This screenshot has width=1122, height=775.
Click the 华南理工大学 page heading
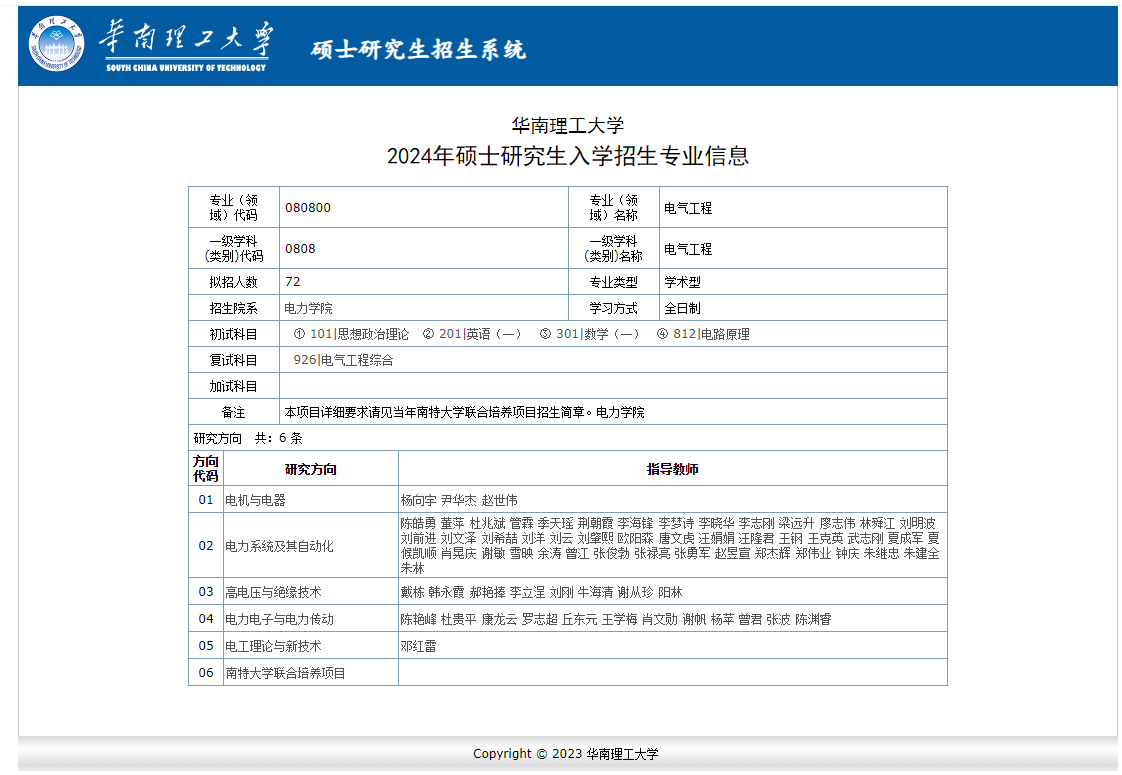click(567, 126)
